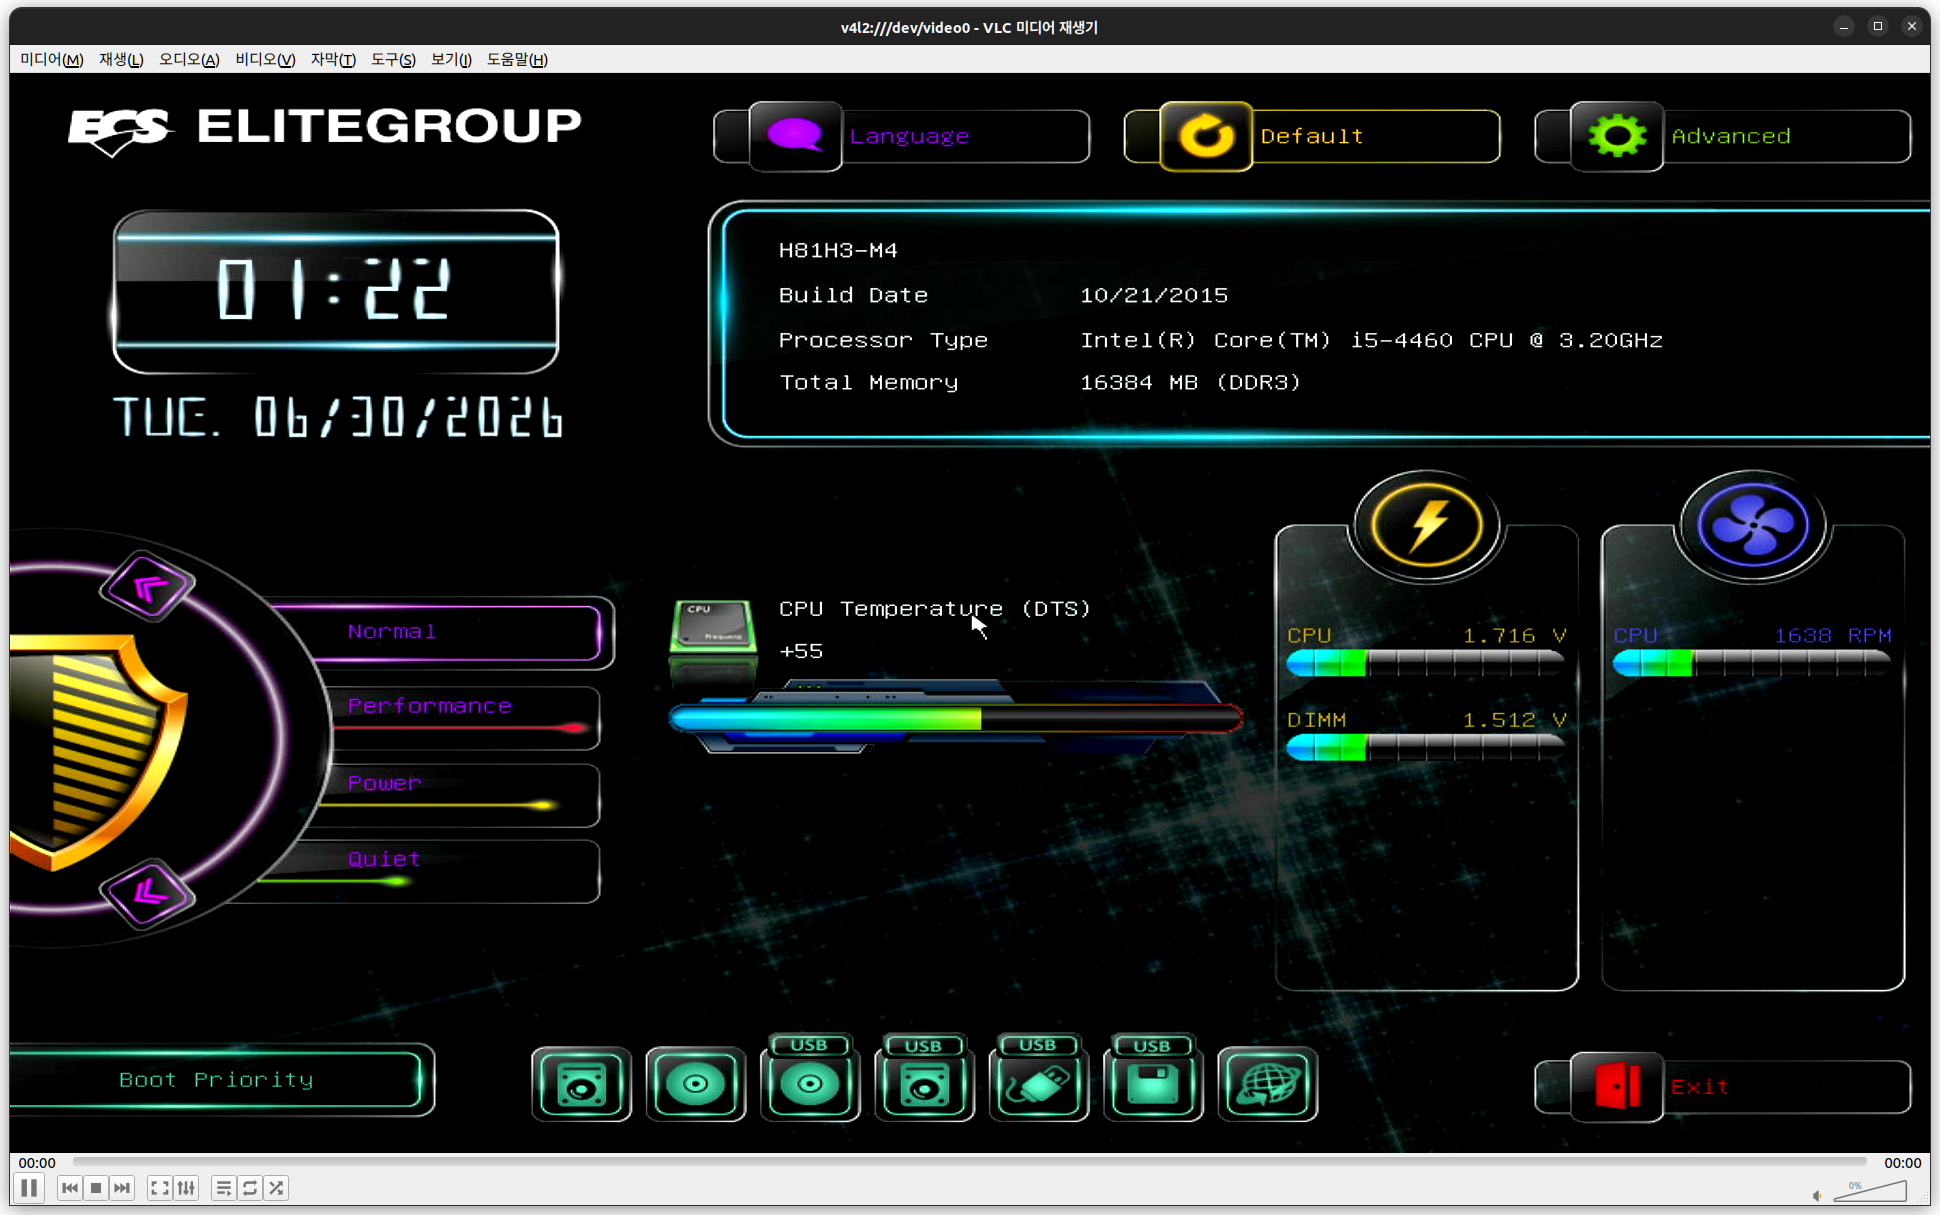Toggle VLC loop mode
This screenshot has height=1215, width=1940.
click(x=250, y=1188)
